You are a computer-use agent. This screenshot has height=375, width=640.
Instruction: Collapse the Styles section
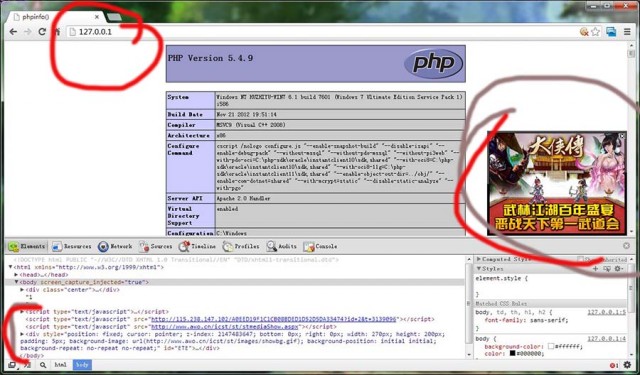click(490, 268)
